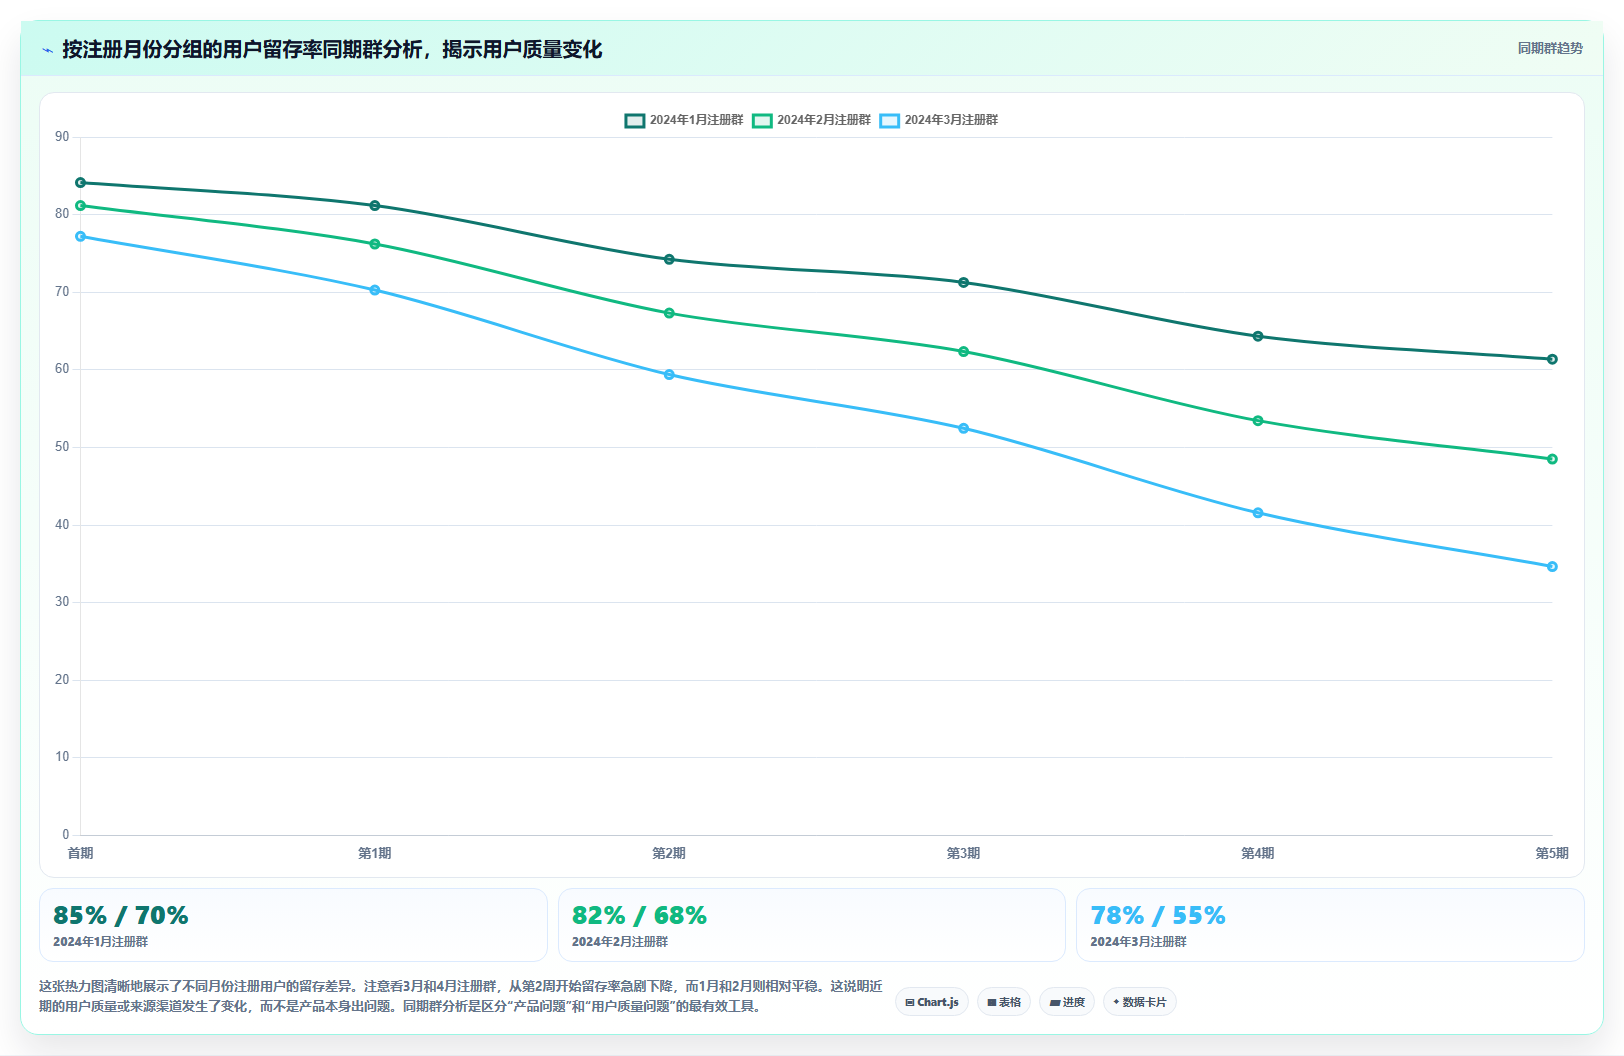The height and width of the screenshot is (1056, 1624).
Task: Click the 1月 cohort point at 第1期
Action: pyautogui.click(x=375, y=206)
